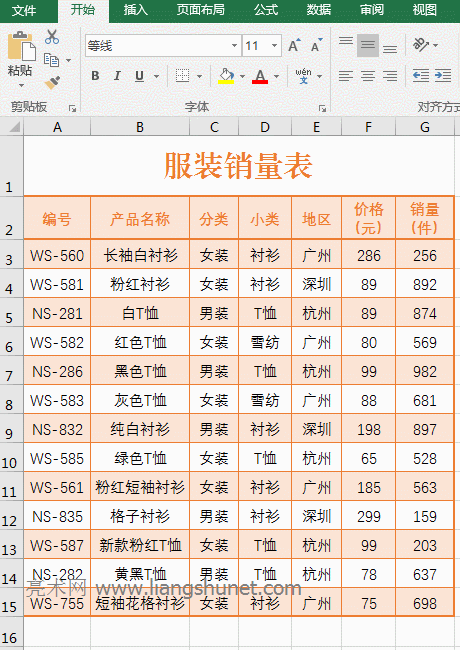Align text to bottom of cell
Viewport: 460px width, 650px height.
point(390,49)
